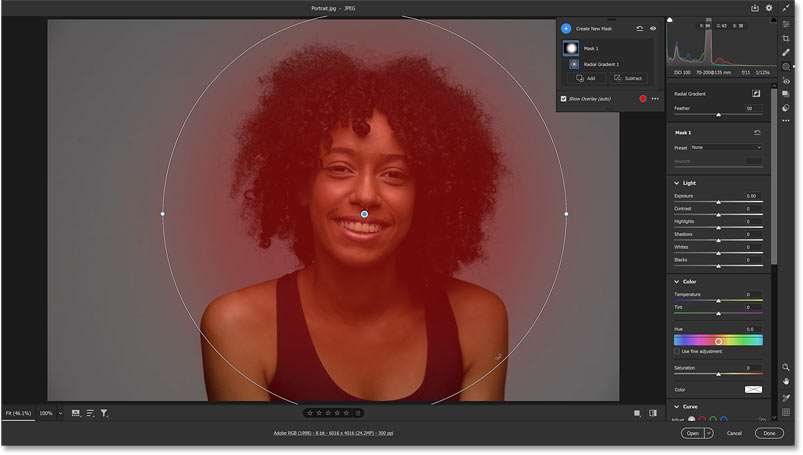Viewport: 803px width, 455px height.
Task: Click the Color swatch box with X
Action: coord(753,389)
